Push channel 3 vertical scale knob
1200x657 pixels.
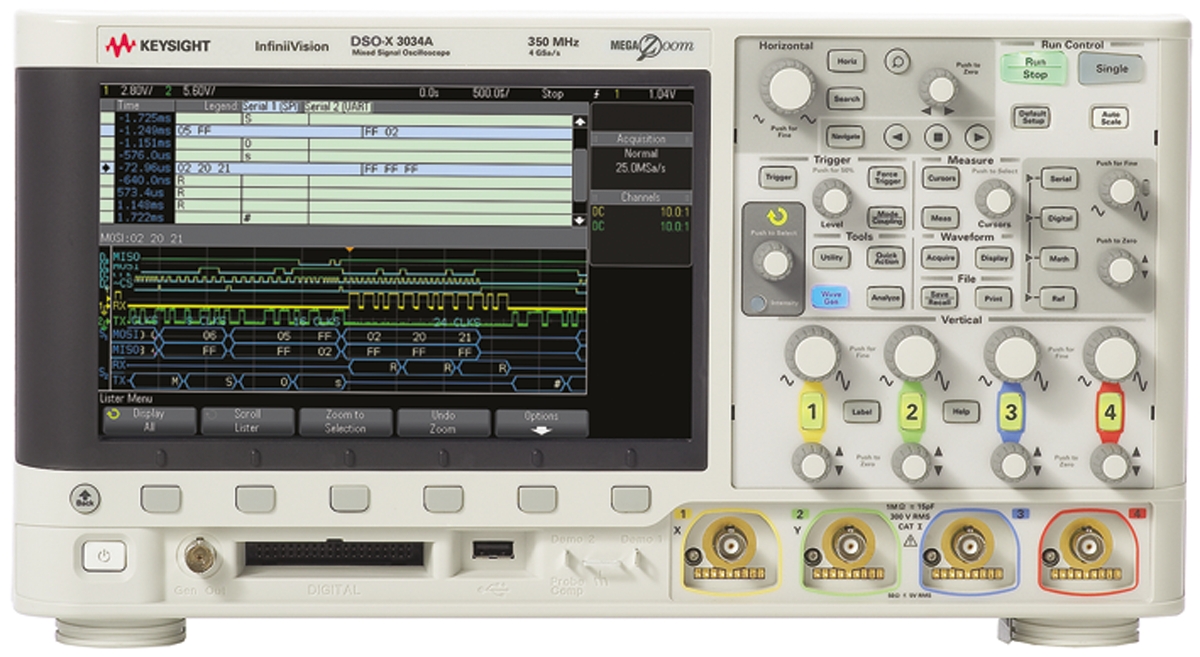click(x=1011, y=352)
